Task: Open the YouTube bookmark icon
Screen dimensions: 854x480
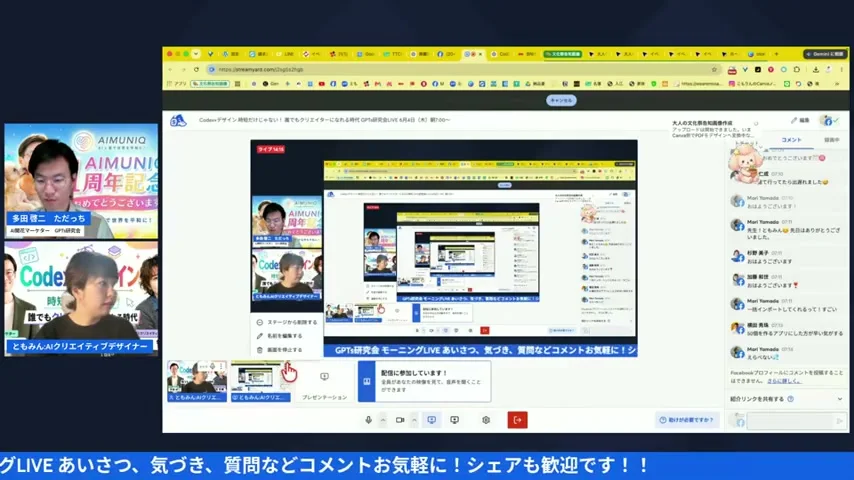Action: 322,84
